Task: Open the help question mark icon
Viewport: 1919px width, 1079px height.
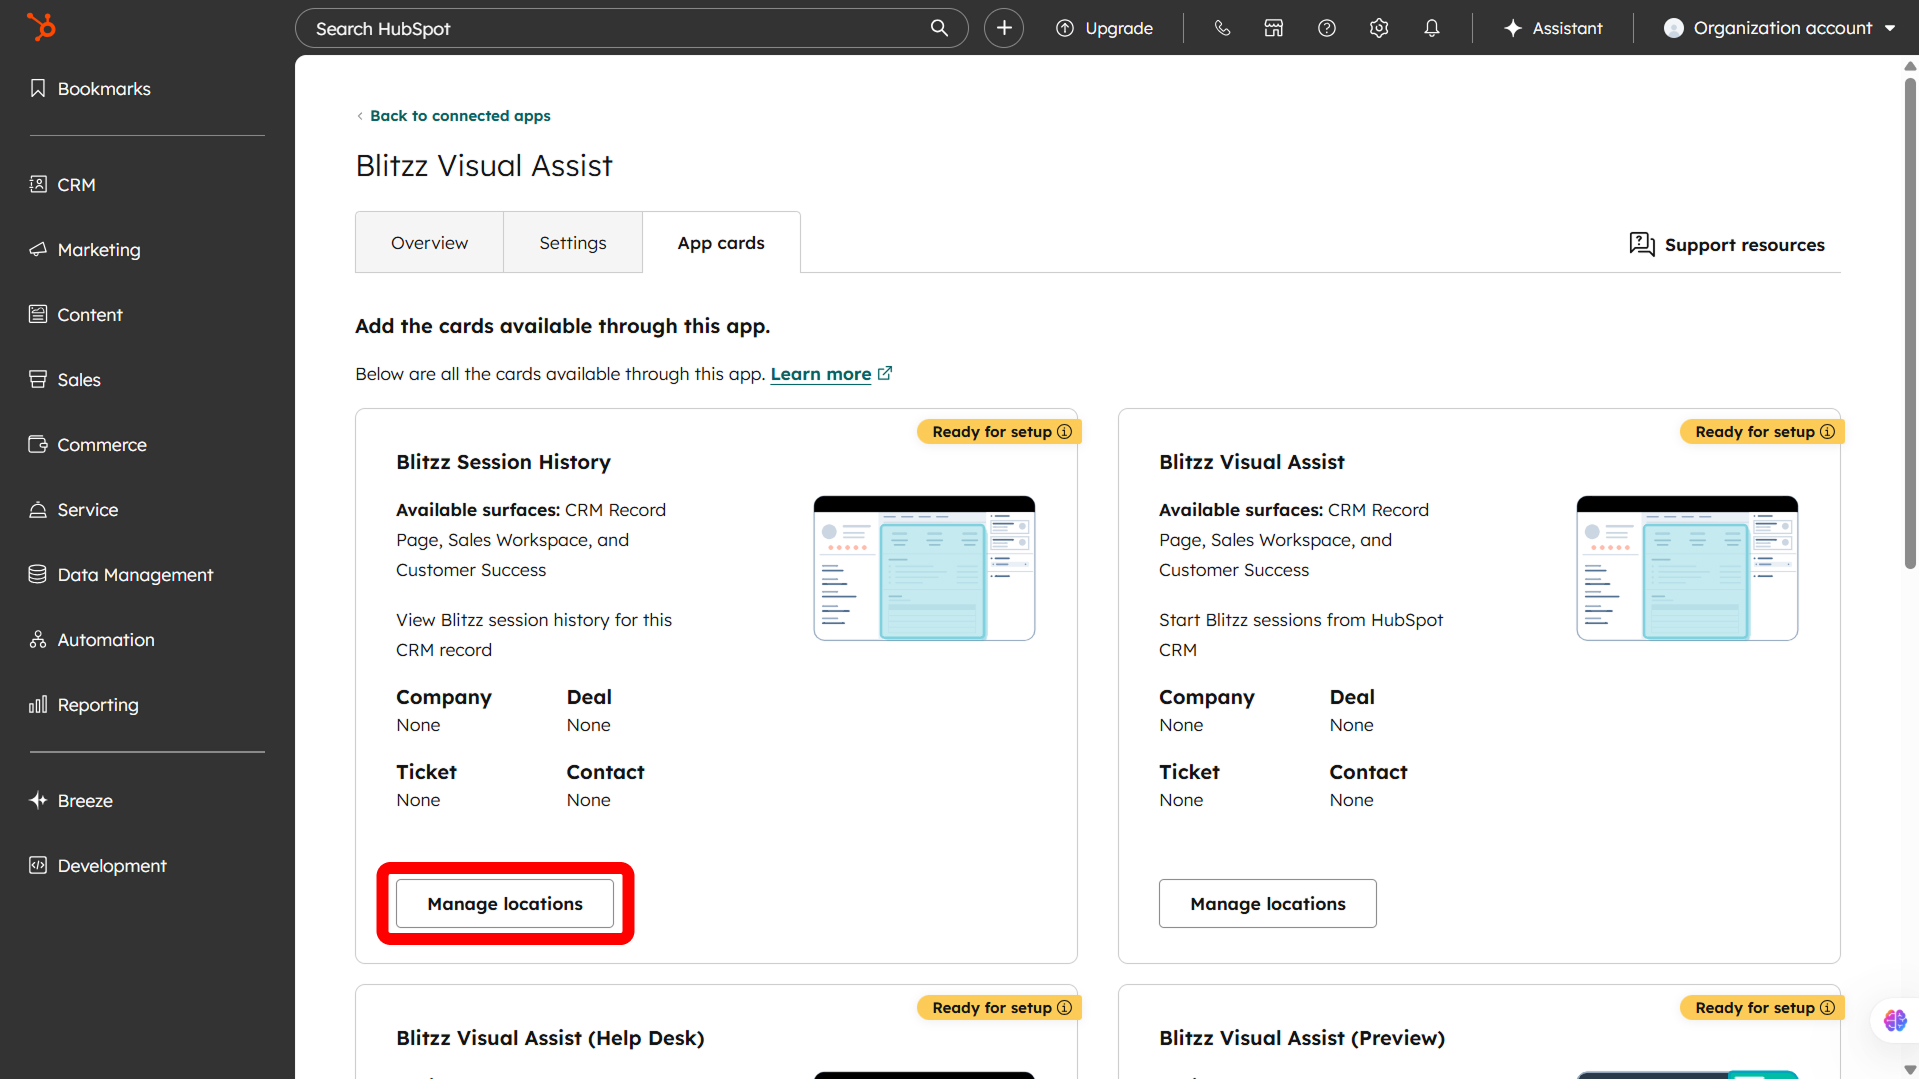Action: coord(1327,28)
